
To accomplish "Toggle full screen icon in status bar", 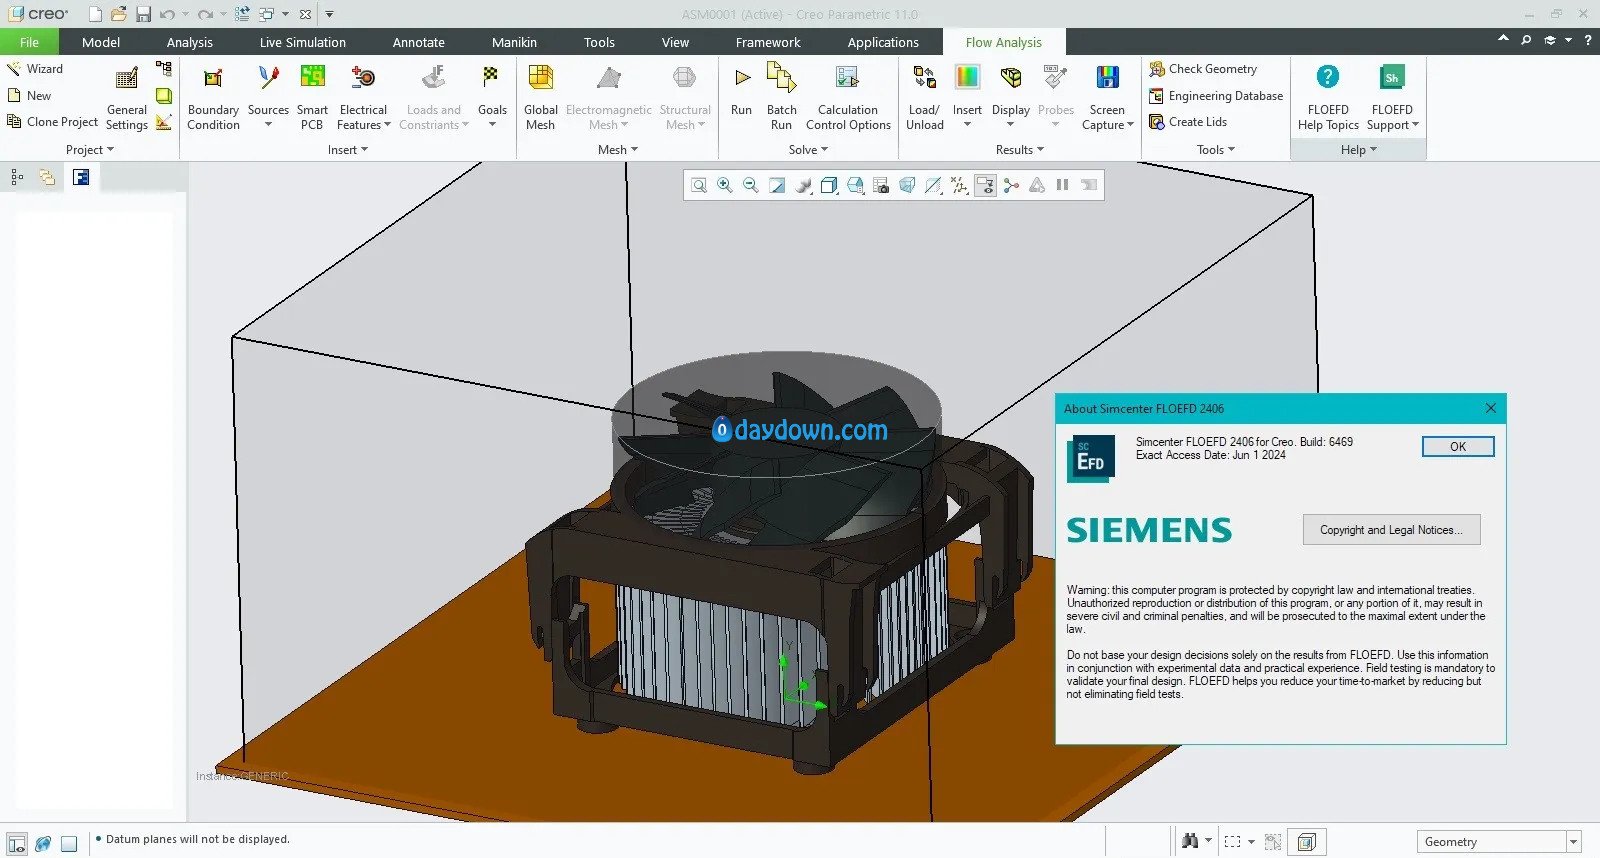I will tap(69, 843).
